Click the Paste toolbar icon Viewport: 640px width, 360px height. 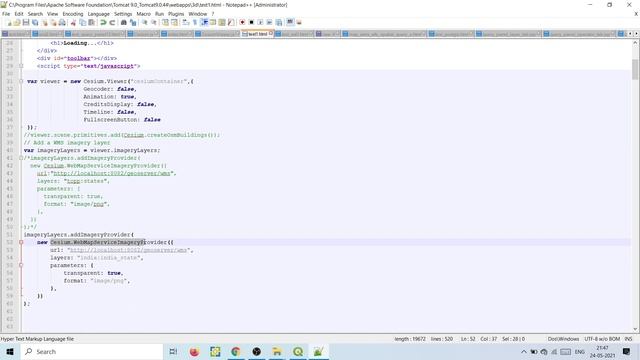[x=91, y=22]
